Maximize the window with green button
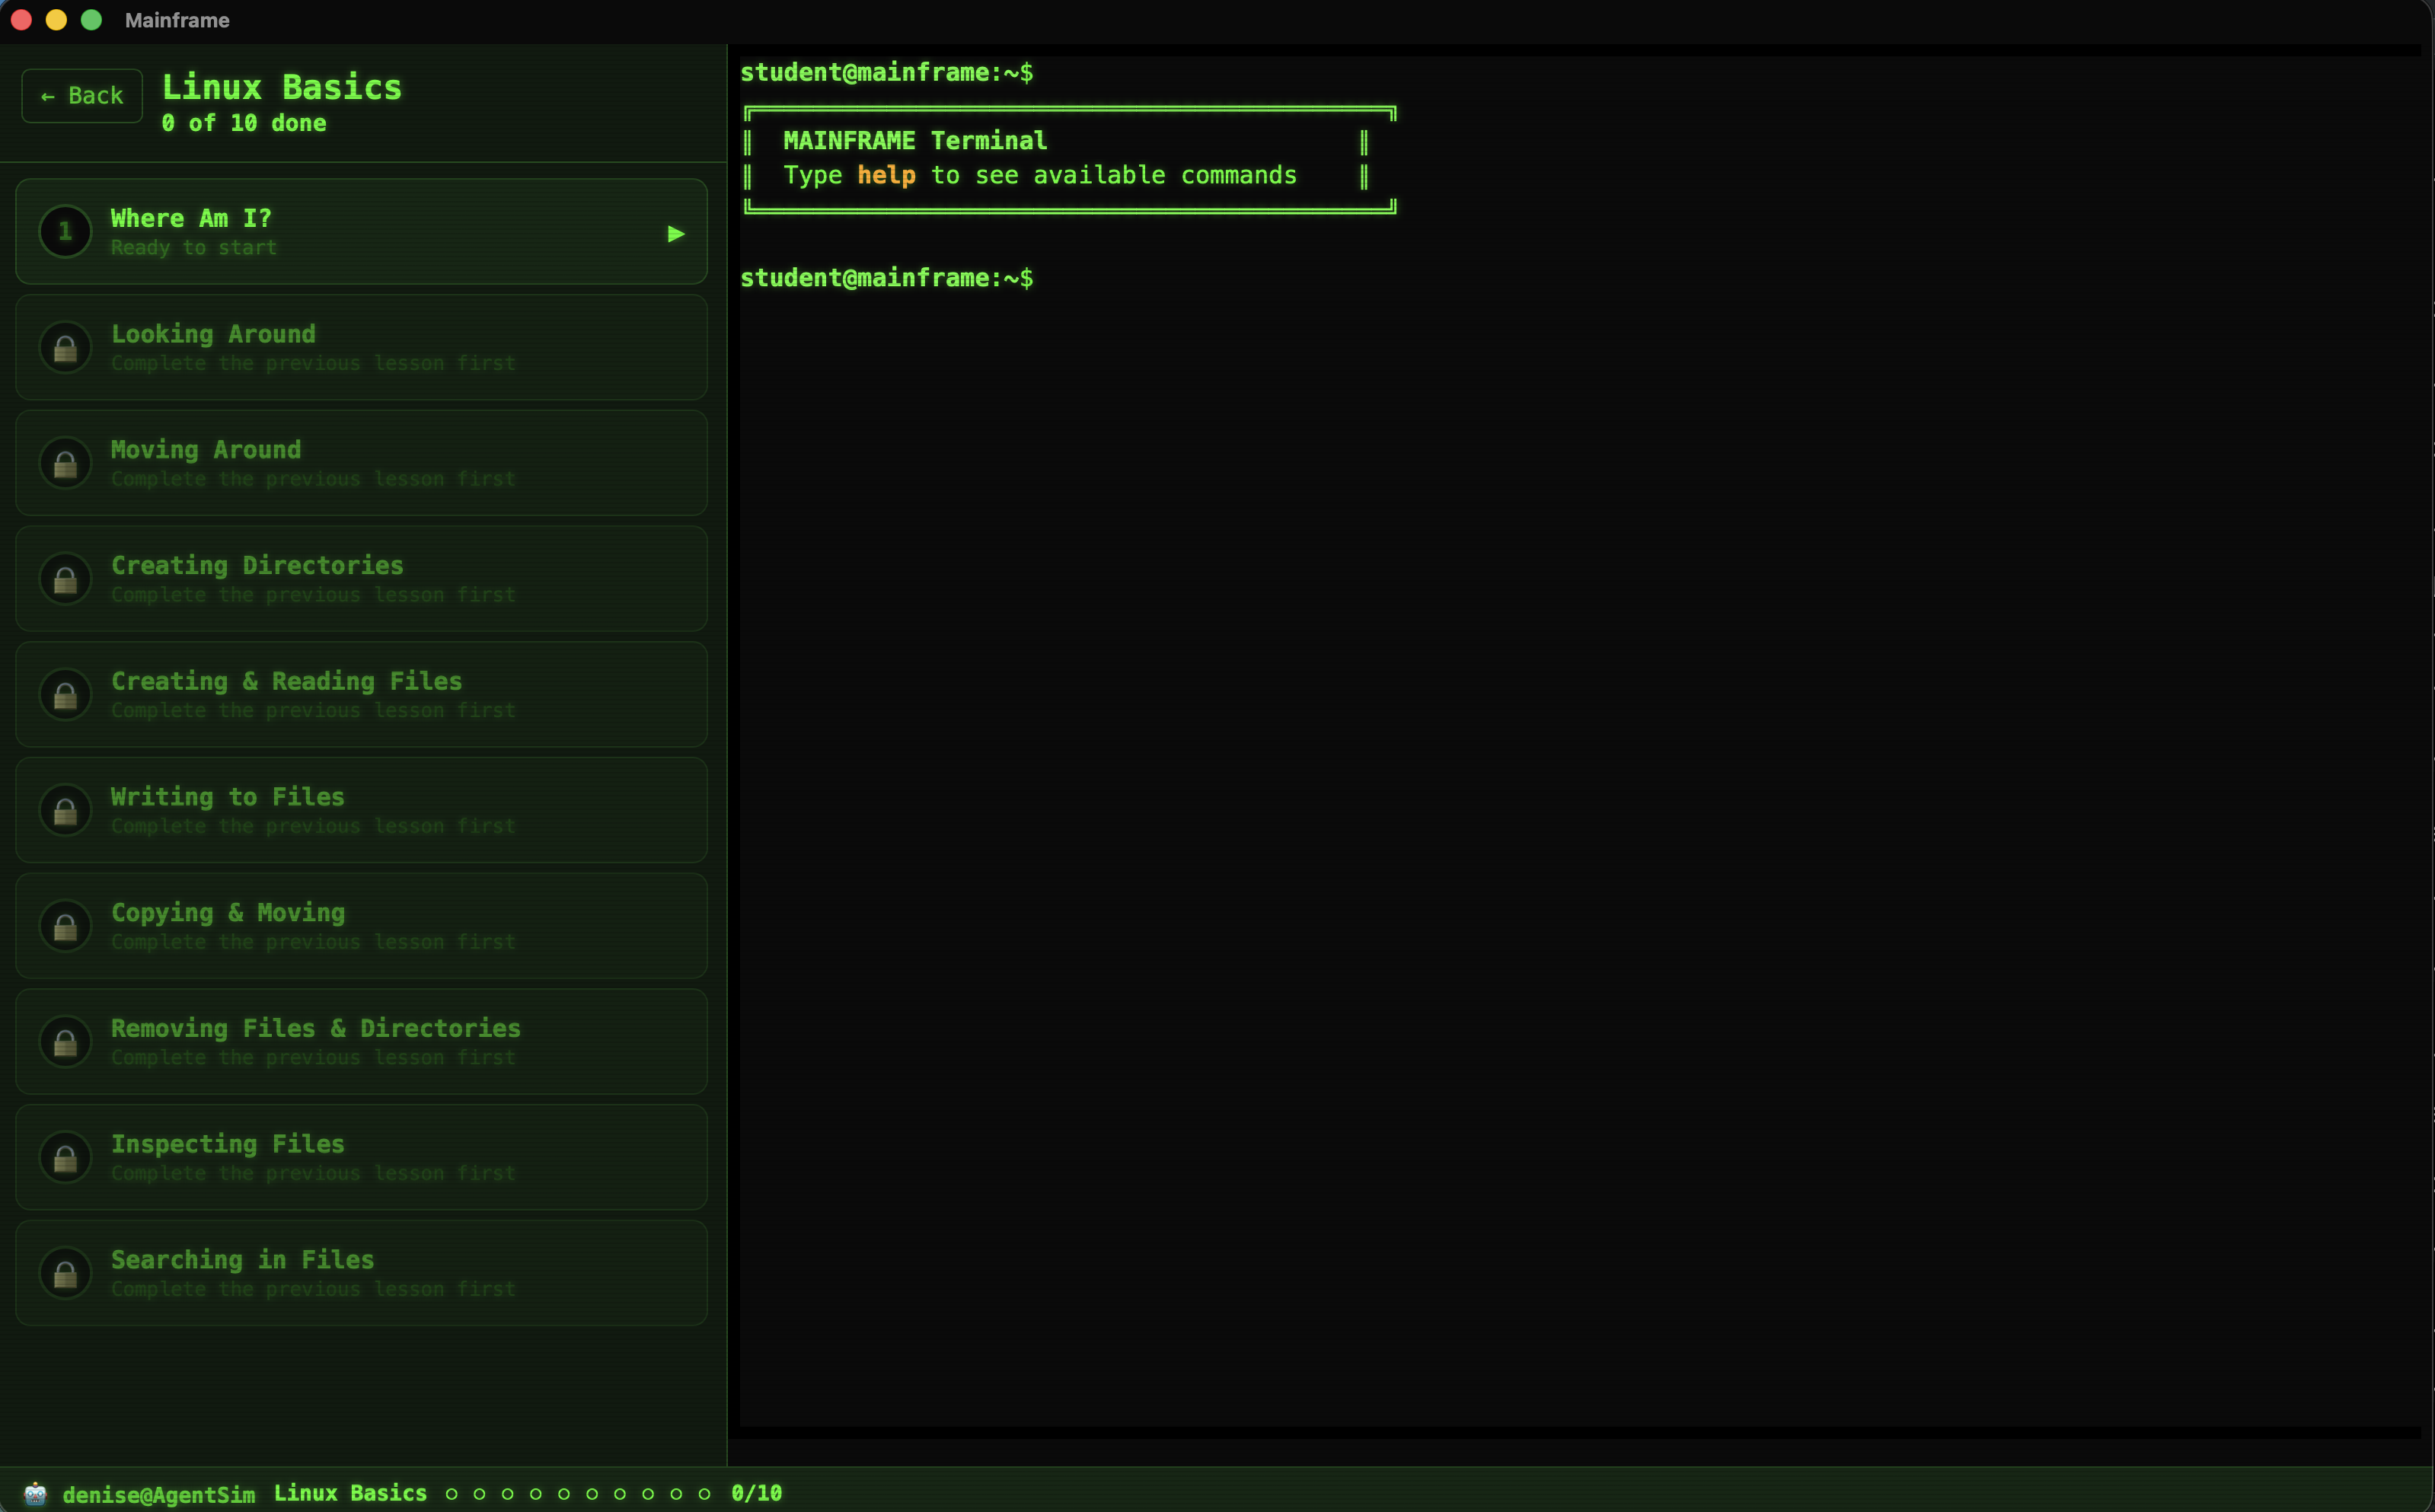This screenshot has height=1512, width=2435. (x=91, y=20)
